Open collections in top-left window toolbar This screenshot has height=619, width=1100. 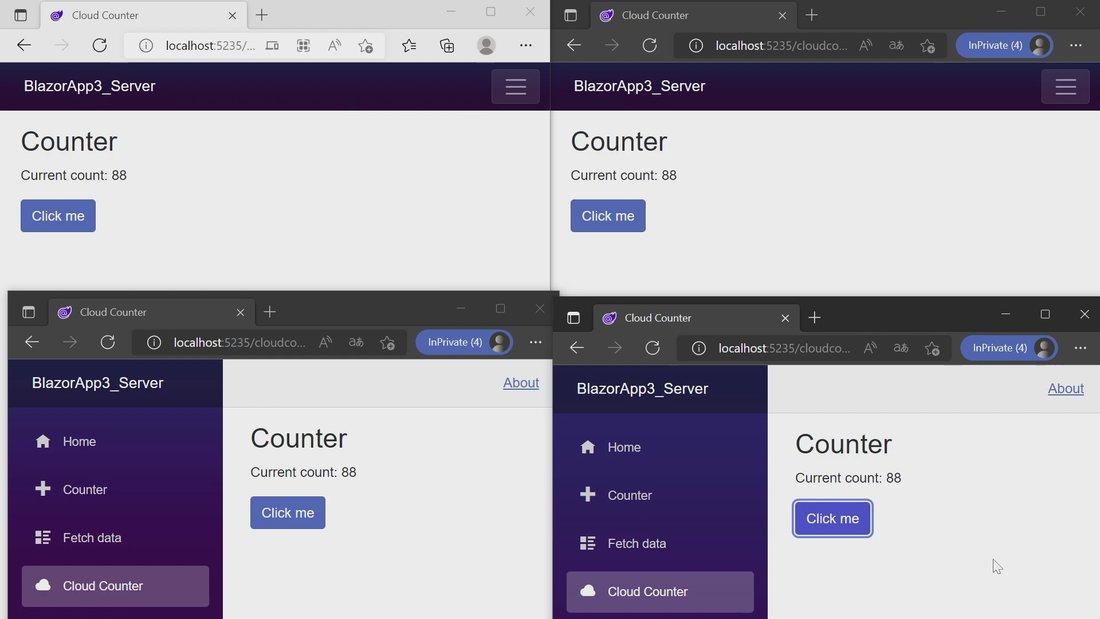tap(447, 46)
